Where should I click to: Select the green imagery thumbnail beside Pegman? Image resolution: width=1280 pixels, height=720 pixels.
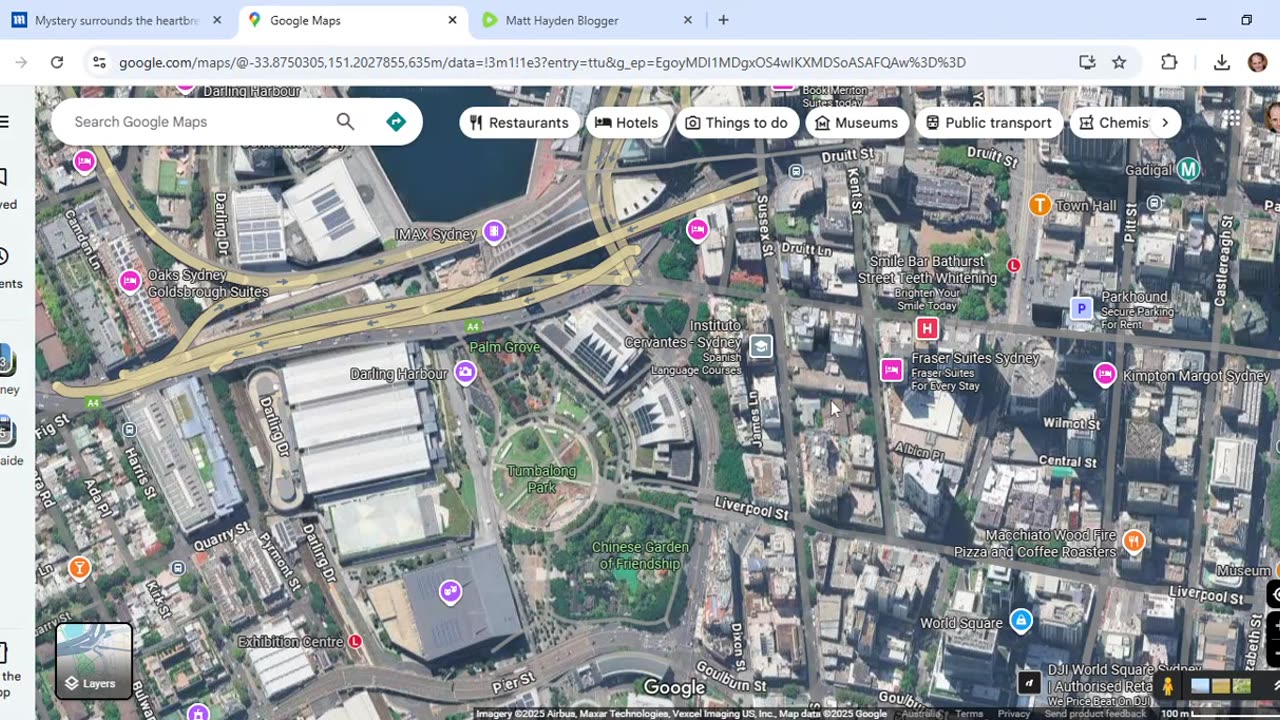point(1242,686)
